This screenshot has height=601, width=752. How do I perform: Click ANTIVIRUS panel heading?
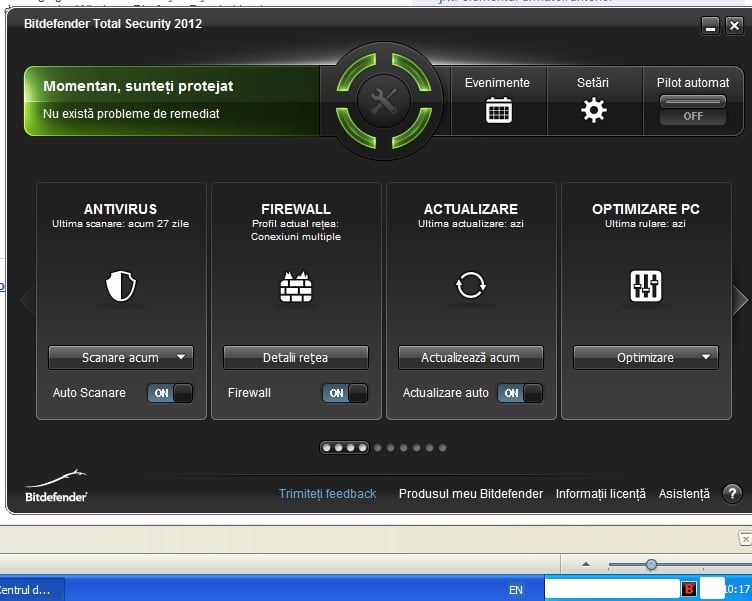click(x=120, y=209)
